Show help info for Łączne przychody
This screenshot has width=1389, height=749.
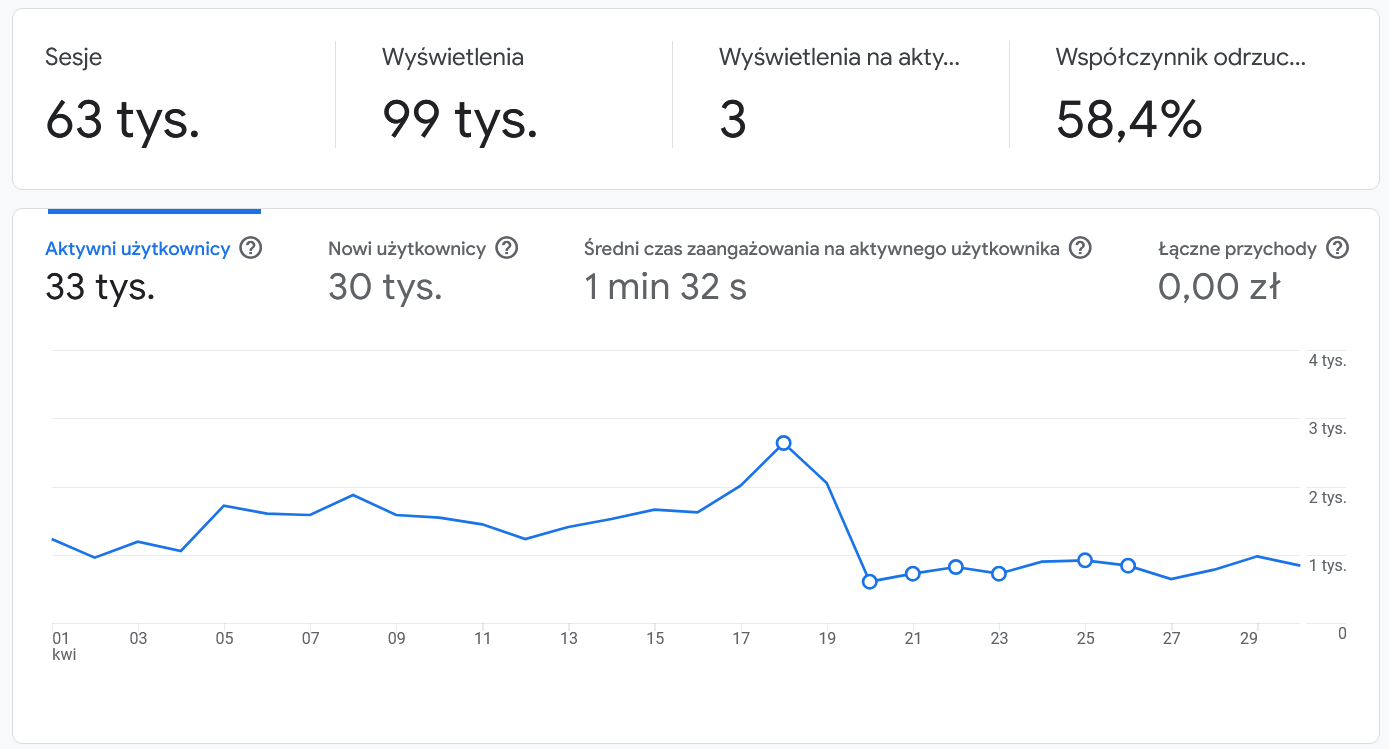(1337, 248)
